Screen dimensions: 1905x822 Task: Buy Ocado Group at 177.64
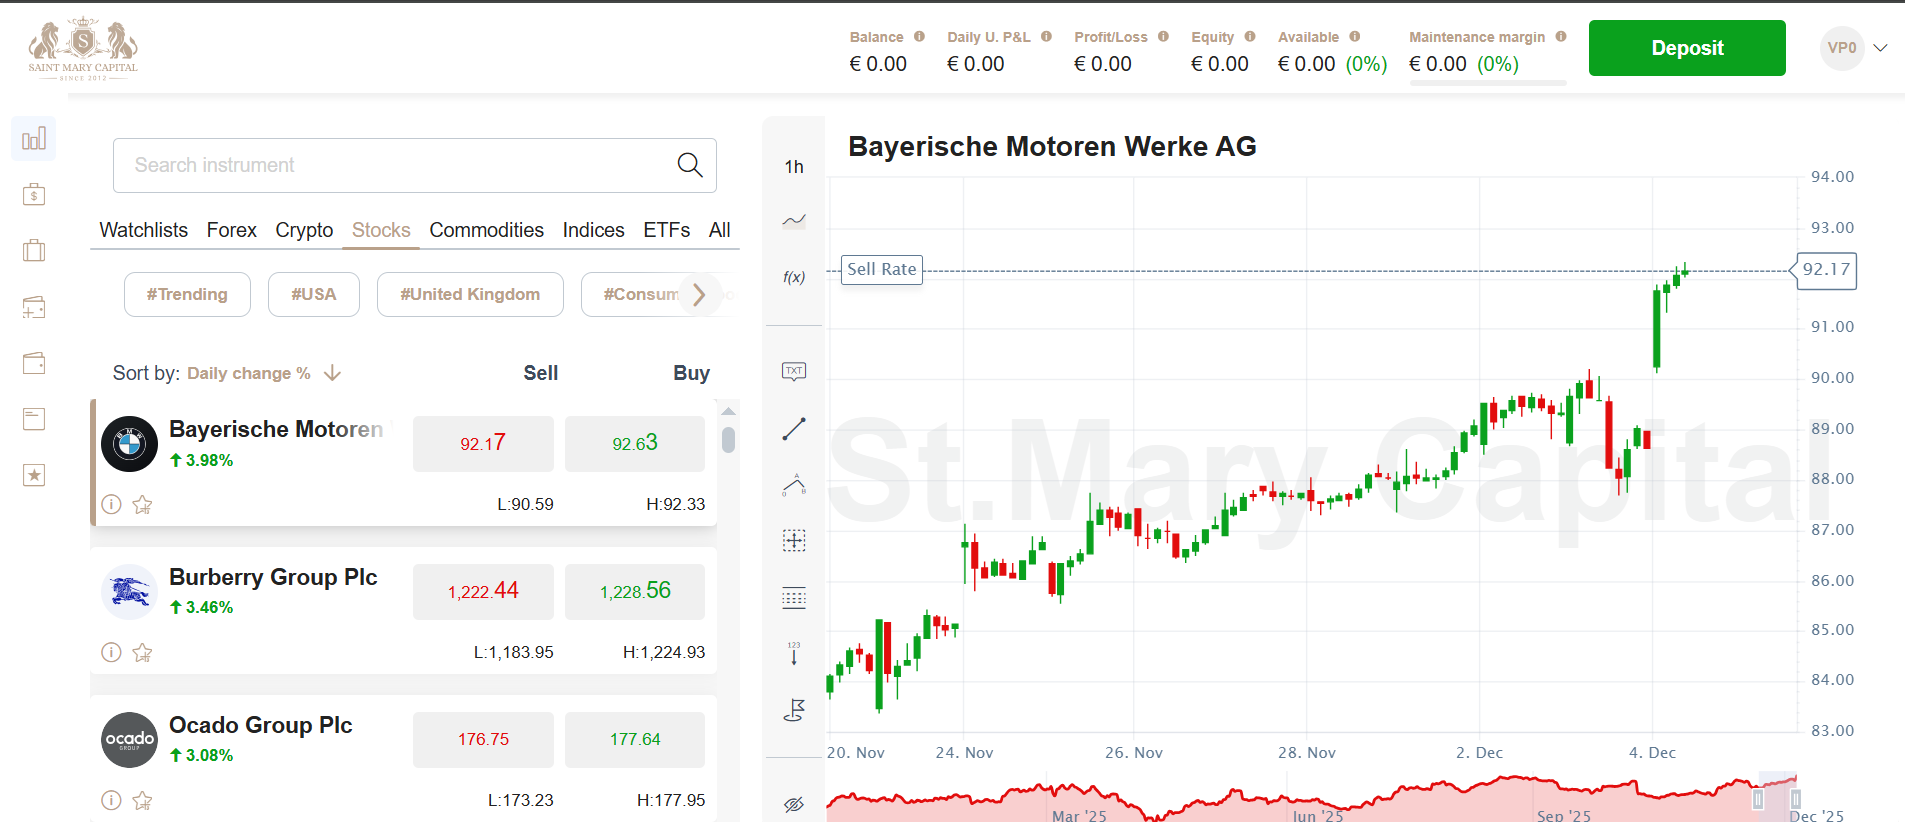click(635, 740)
